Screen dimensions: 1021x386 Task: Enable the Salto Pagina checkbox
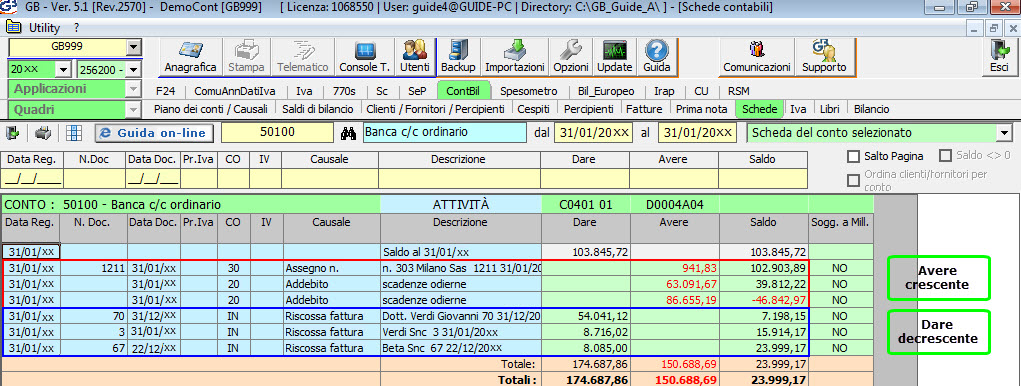coord(853,156)
